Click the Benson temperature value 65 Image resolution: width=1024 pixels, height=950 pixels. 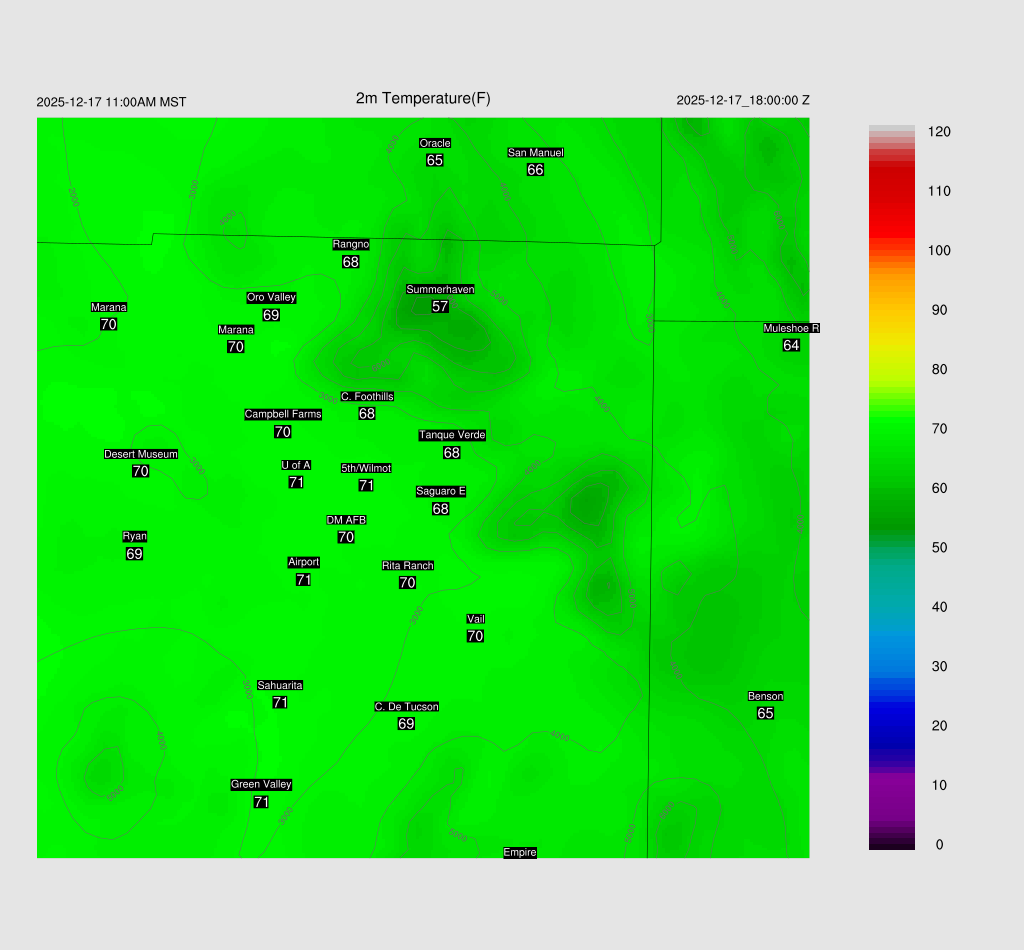765,713
